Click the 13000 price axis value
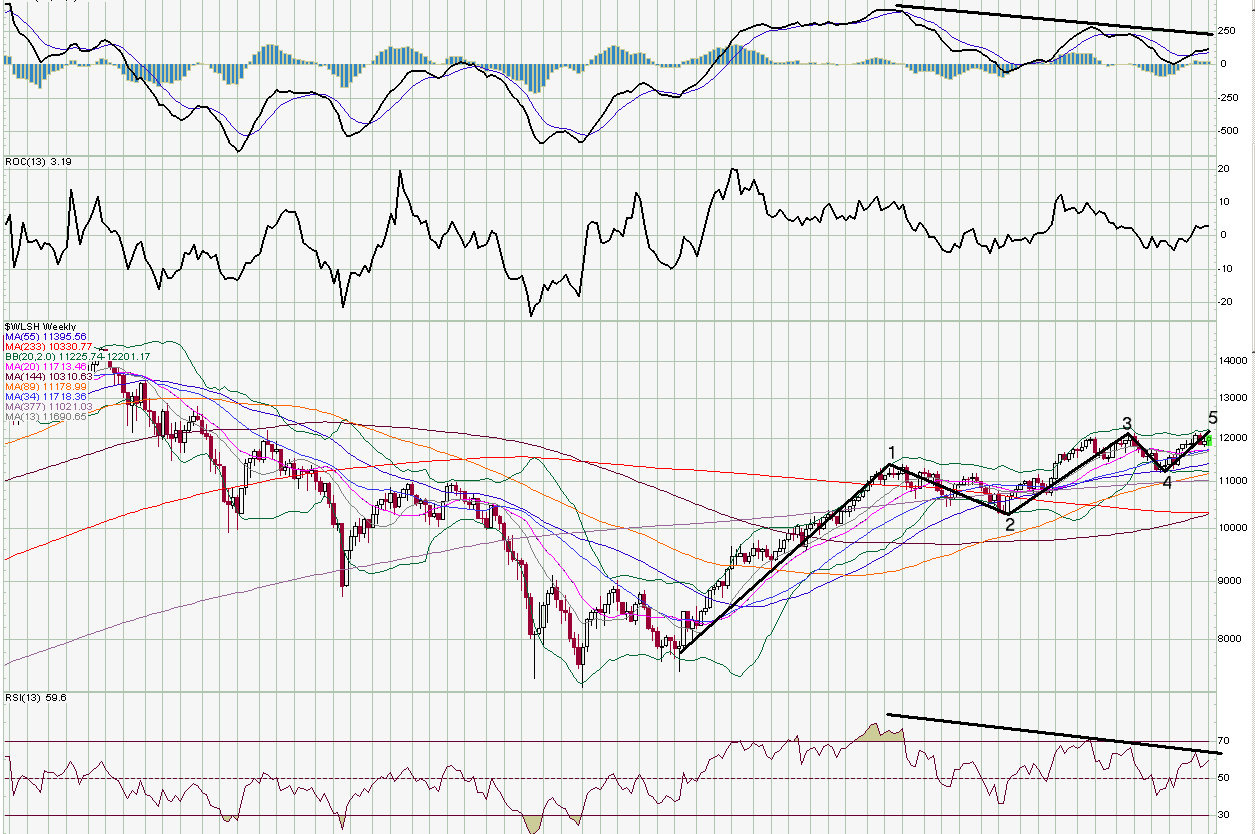This screenshot has height=834, width=1255. 1235,398
